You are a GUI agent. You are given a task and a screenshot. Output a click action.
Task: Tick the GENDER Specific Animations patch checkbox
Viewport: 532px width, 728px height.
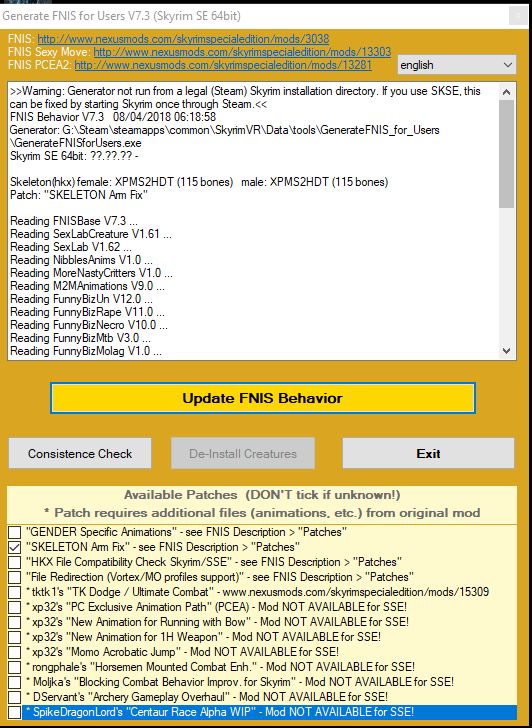[x=15, y=532]
